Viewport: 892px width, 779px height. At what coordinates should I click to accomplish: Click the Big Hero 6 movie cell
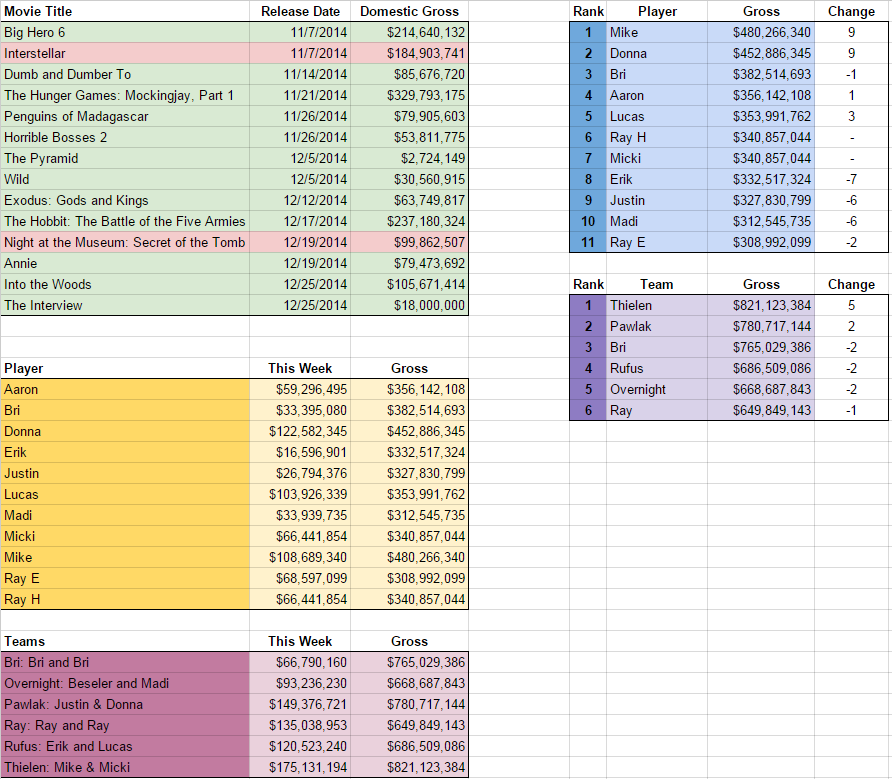pos(125,32)
